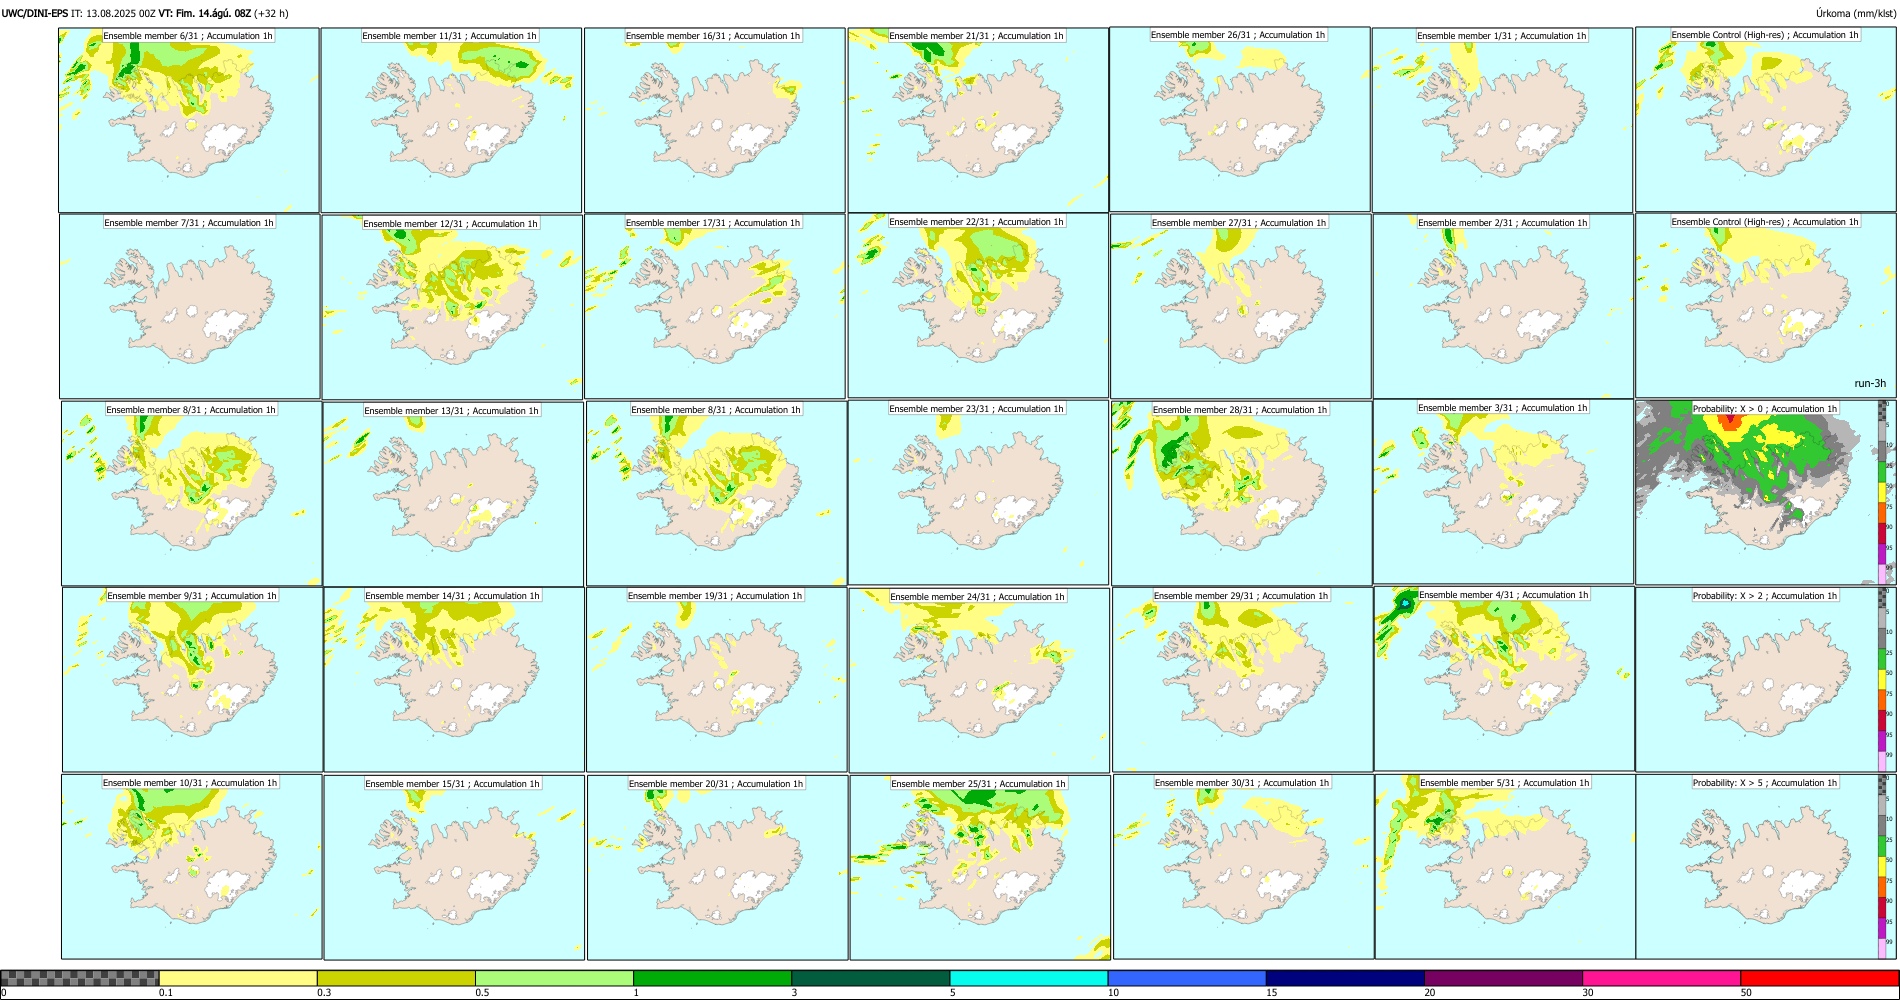Open the Ensemble member 26/31 map panel
The width and height of the screenshot is (1900, 1000).
point(1240,119)
